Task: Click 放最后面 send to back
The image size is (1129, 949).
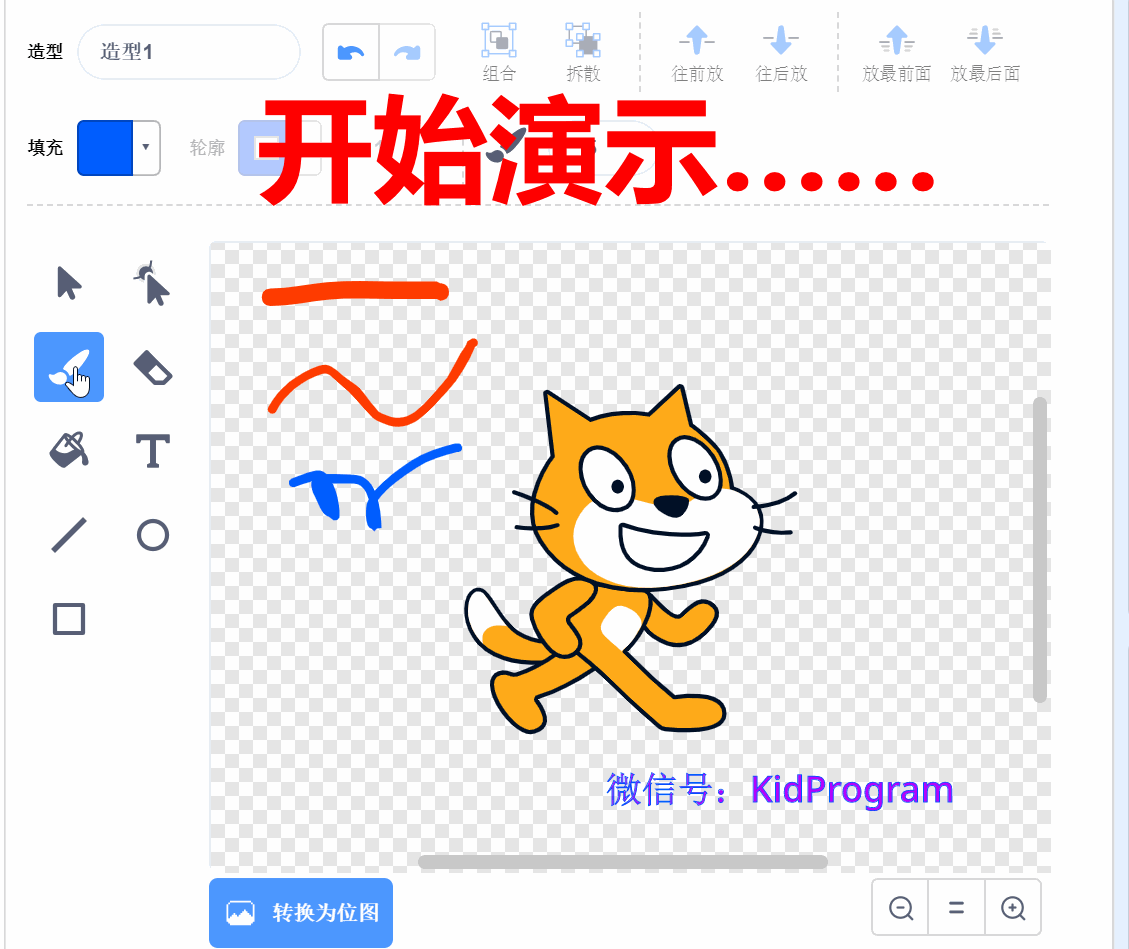Action: tap(985, 53)
